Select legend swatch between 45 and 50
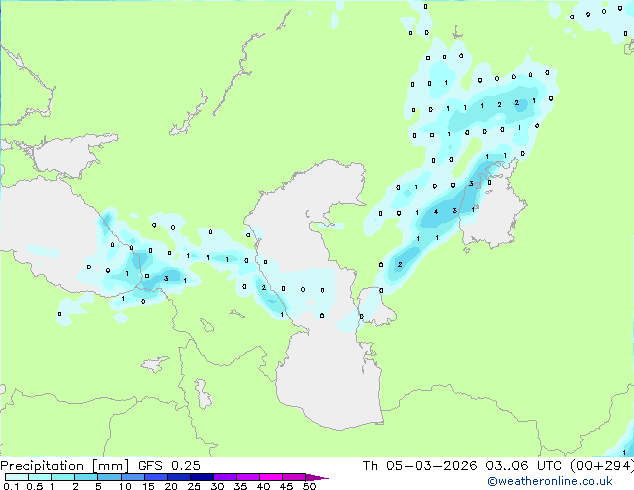 pos(294,477)
